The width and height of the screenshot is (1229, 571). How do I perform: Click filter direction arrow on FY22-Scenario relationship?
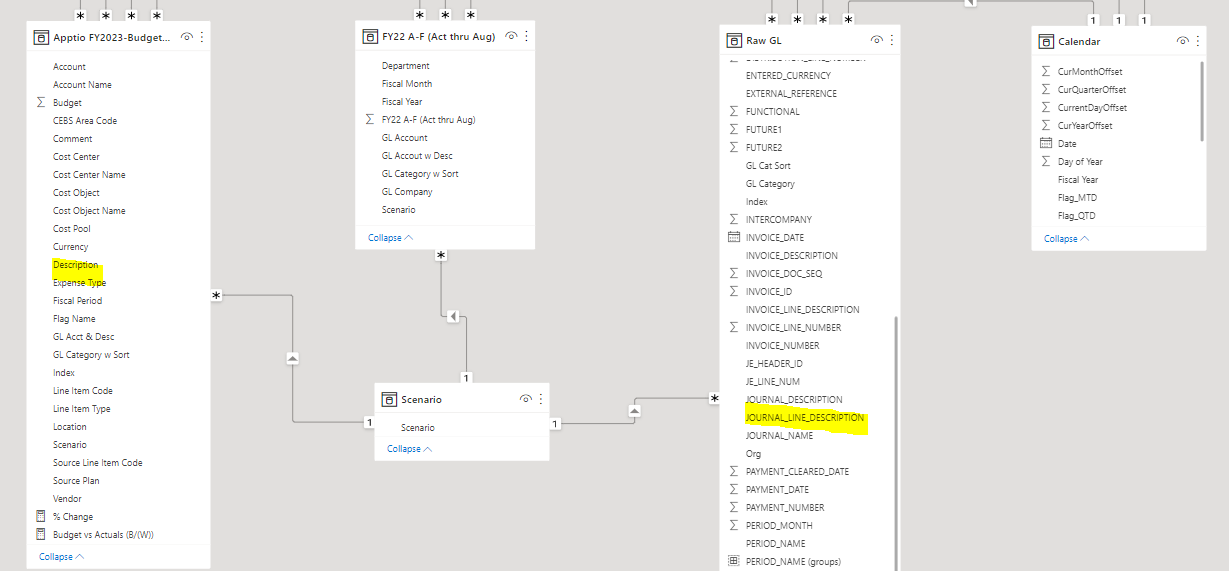pyautogui.click(x=453, y=317)
